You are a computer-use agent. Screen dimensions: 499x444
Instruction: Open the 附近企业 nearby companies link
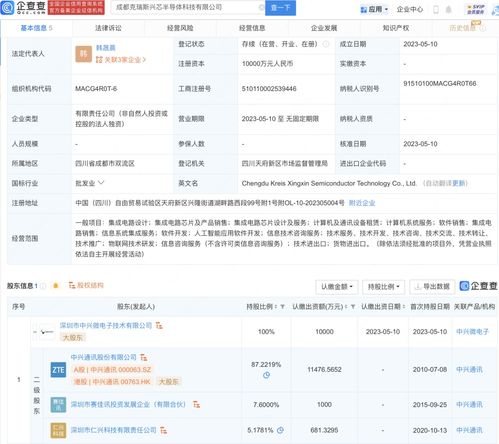click(x=362, y=203)
